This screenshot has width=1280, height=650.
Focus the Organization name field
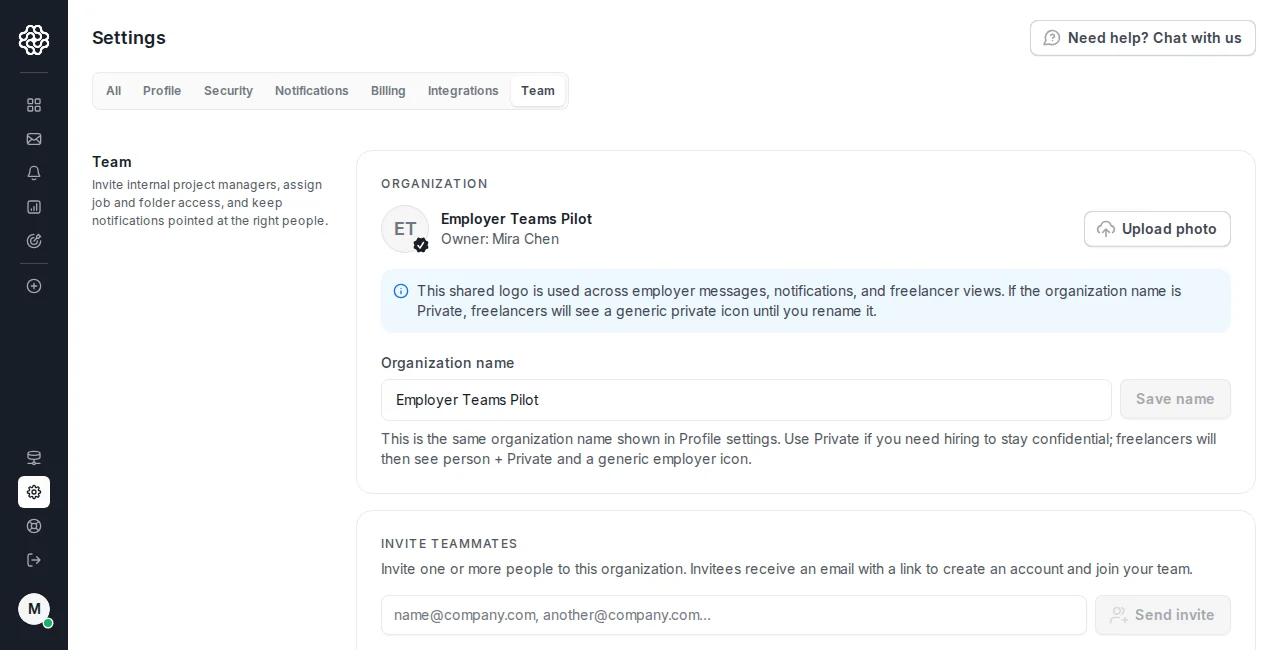pos(746,400)
